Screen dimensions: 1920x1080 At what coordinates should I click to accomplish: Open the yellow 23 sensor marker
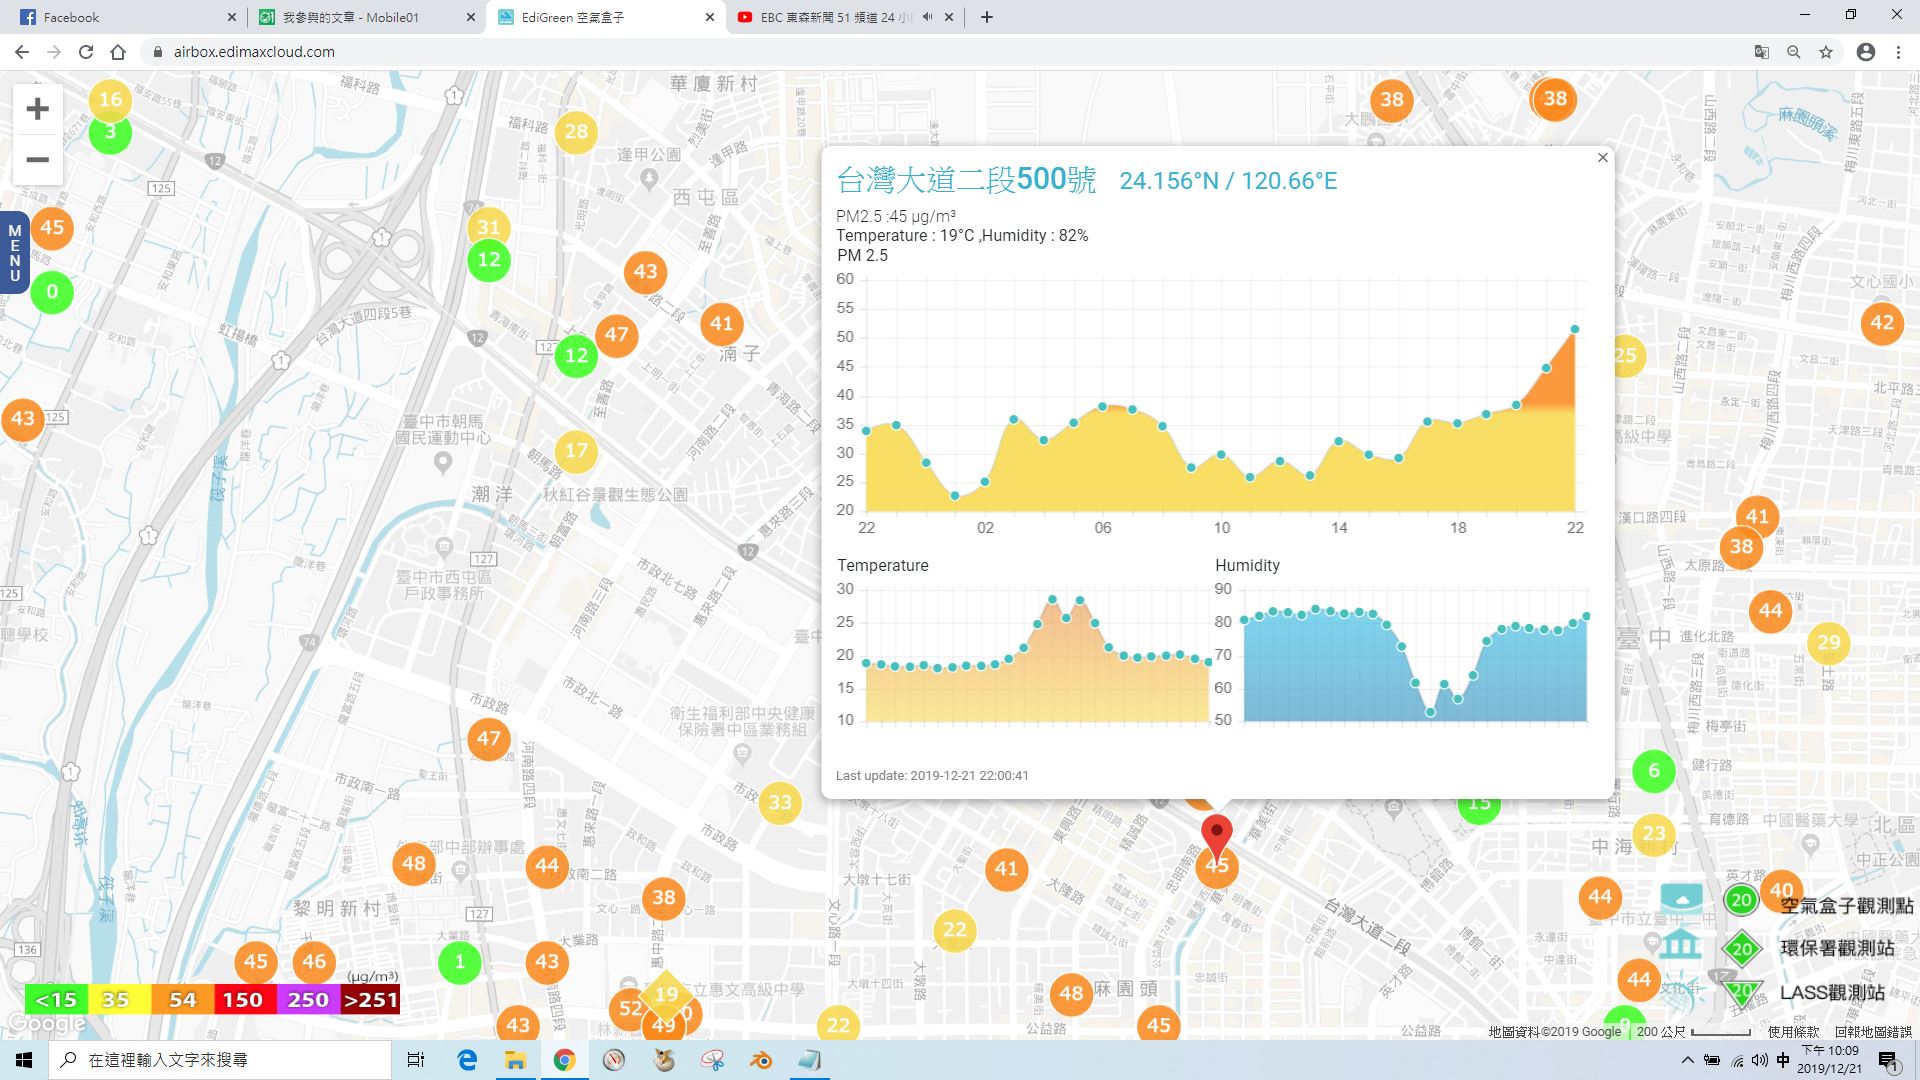(x=1654, y=833)
